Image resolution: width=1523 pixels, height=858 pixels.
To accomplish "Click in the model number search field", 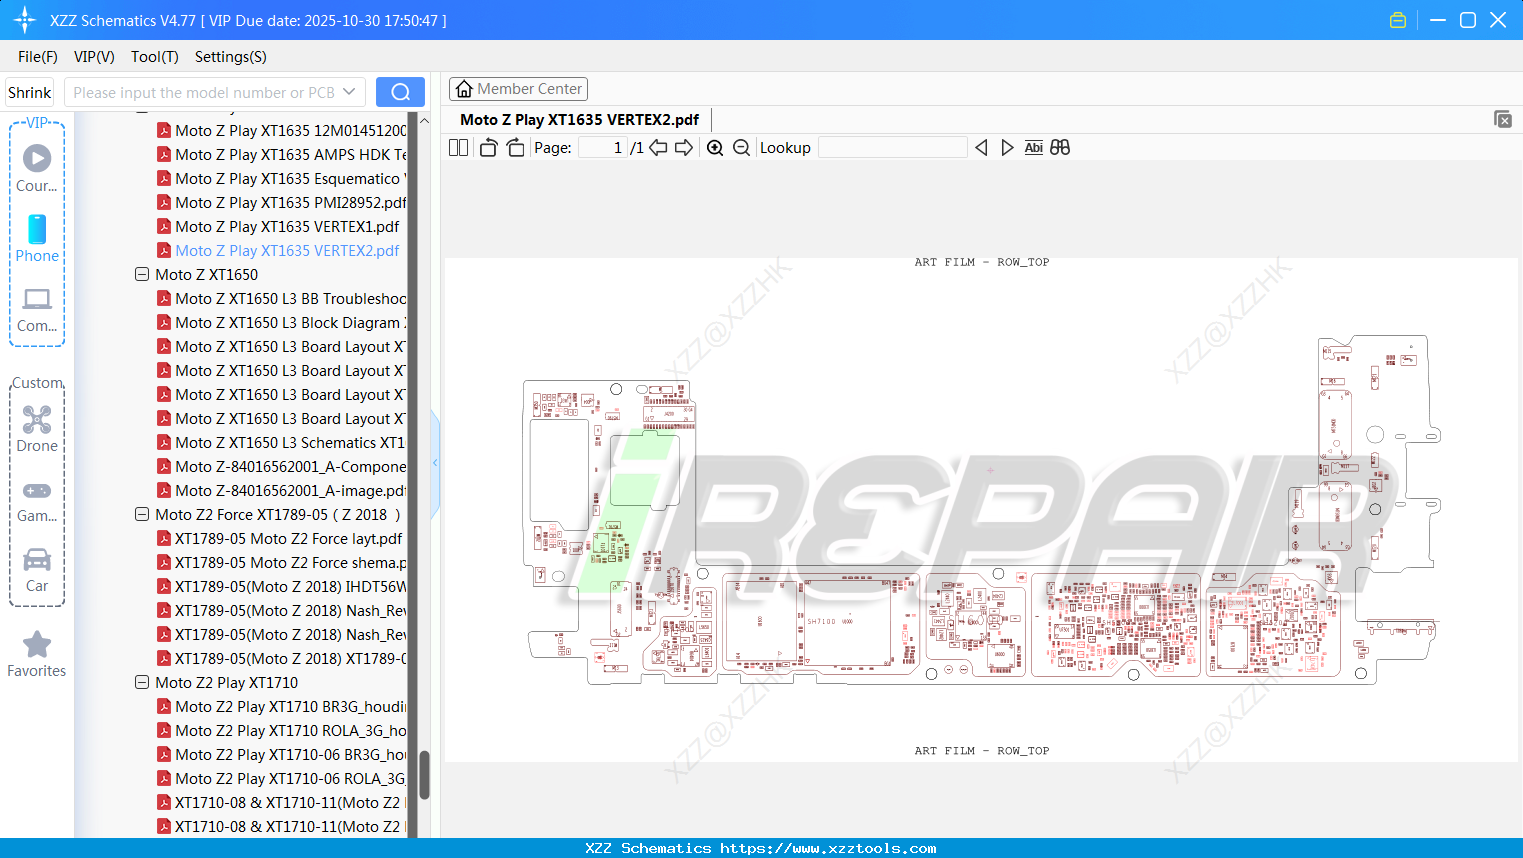I will [204, 92].
